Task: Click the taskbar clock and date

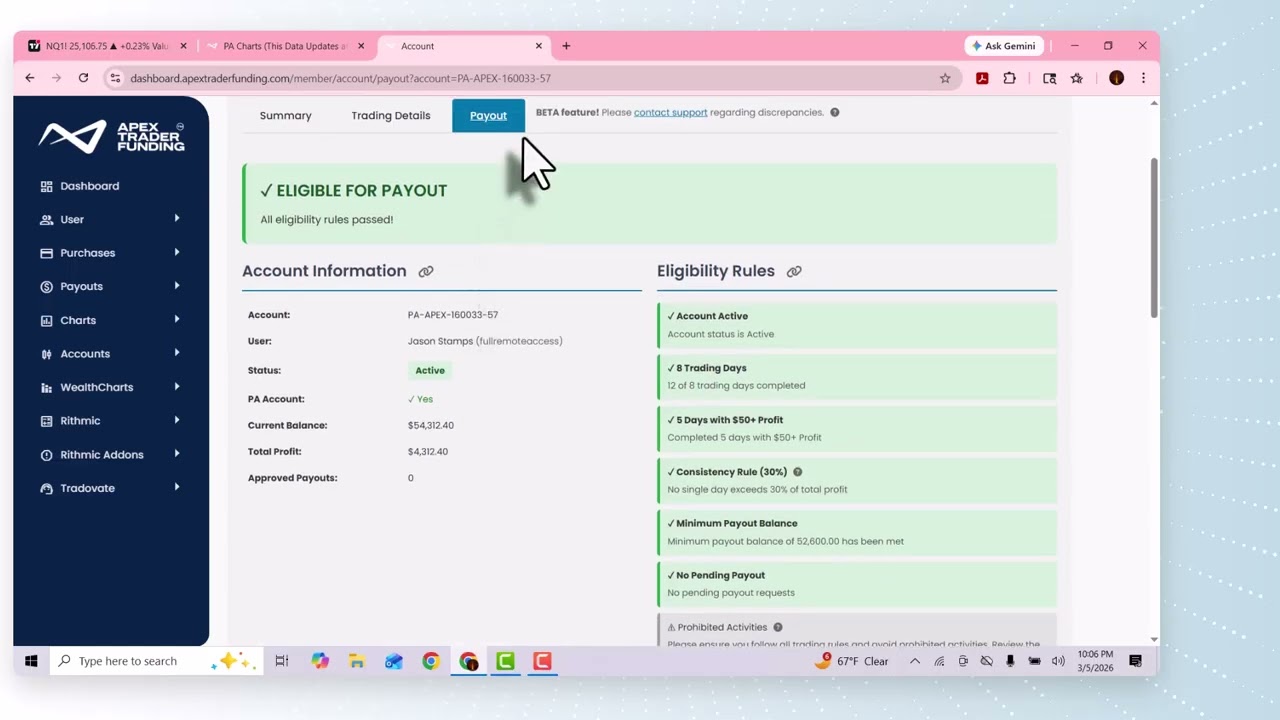Action: pos(1095,661)
